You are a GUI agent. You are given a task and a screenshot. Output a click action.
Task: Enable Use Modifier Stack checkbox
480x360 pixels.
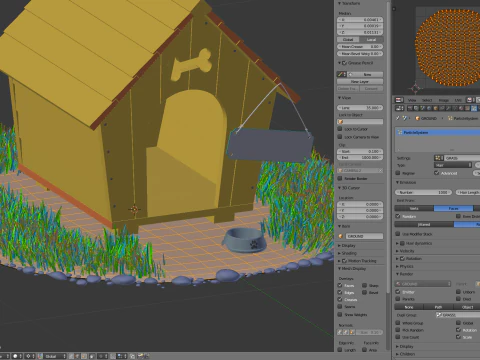tap(398, 234)
